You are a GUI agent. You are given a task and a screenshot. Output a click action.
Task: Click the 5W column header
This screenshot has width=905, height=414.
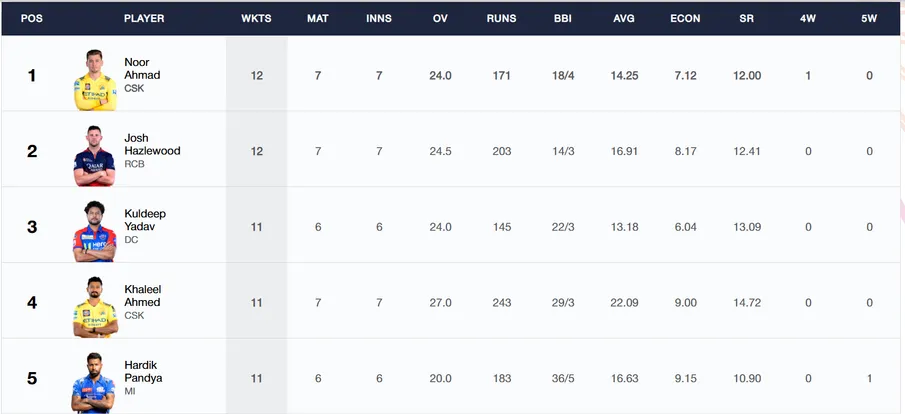[869, 18]
